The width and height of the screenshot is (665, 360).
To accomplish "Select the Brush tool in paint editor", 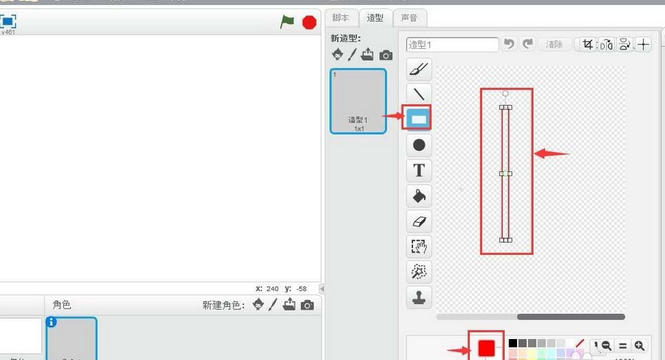I will tap(419, 69).
